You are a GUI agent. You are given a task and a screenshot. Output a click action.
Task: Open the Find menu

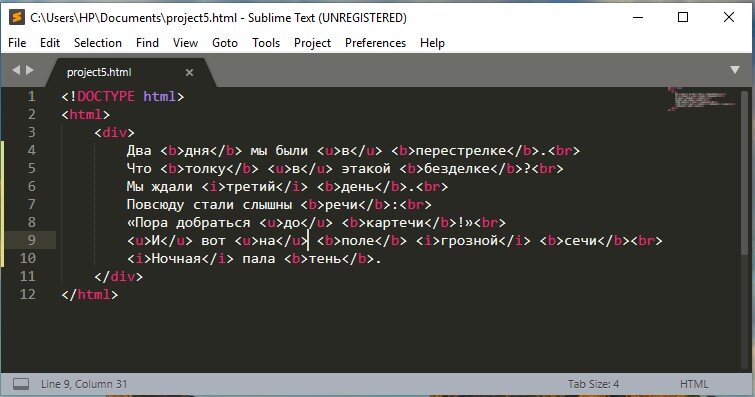click(x=147, y=43)
